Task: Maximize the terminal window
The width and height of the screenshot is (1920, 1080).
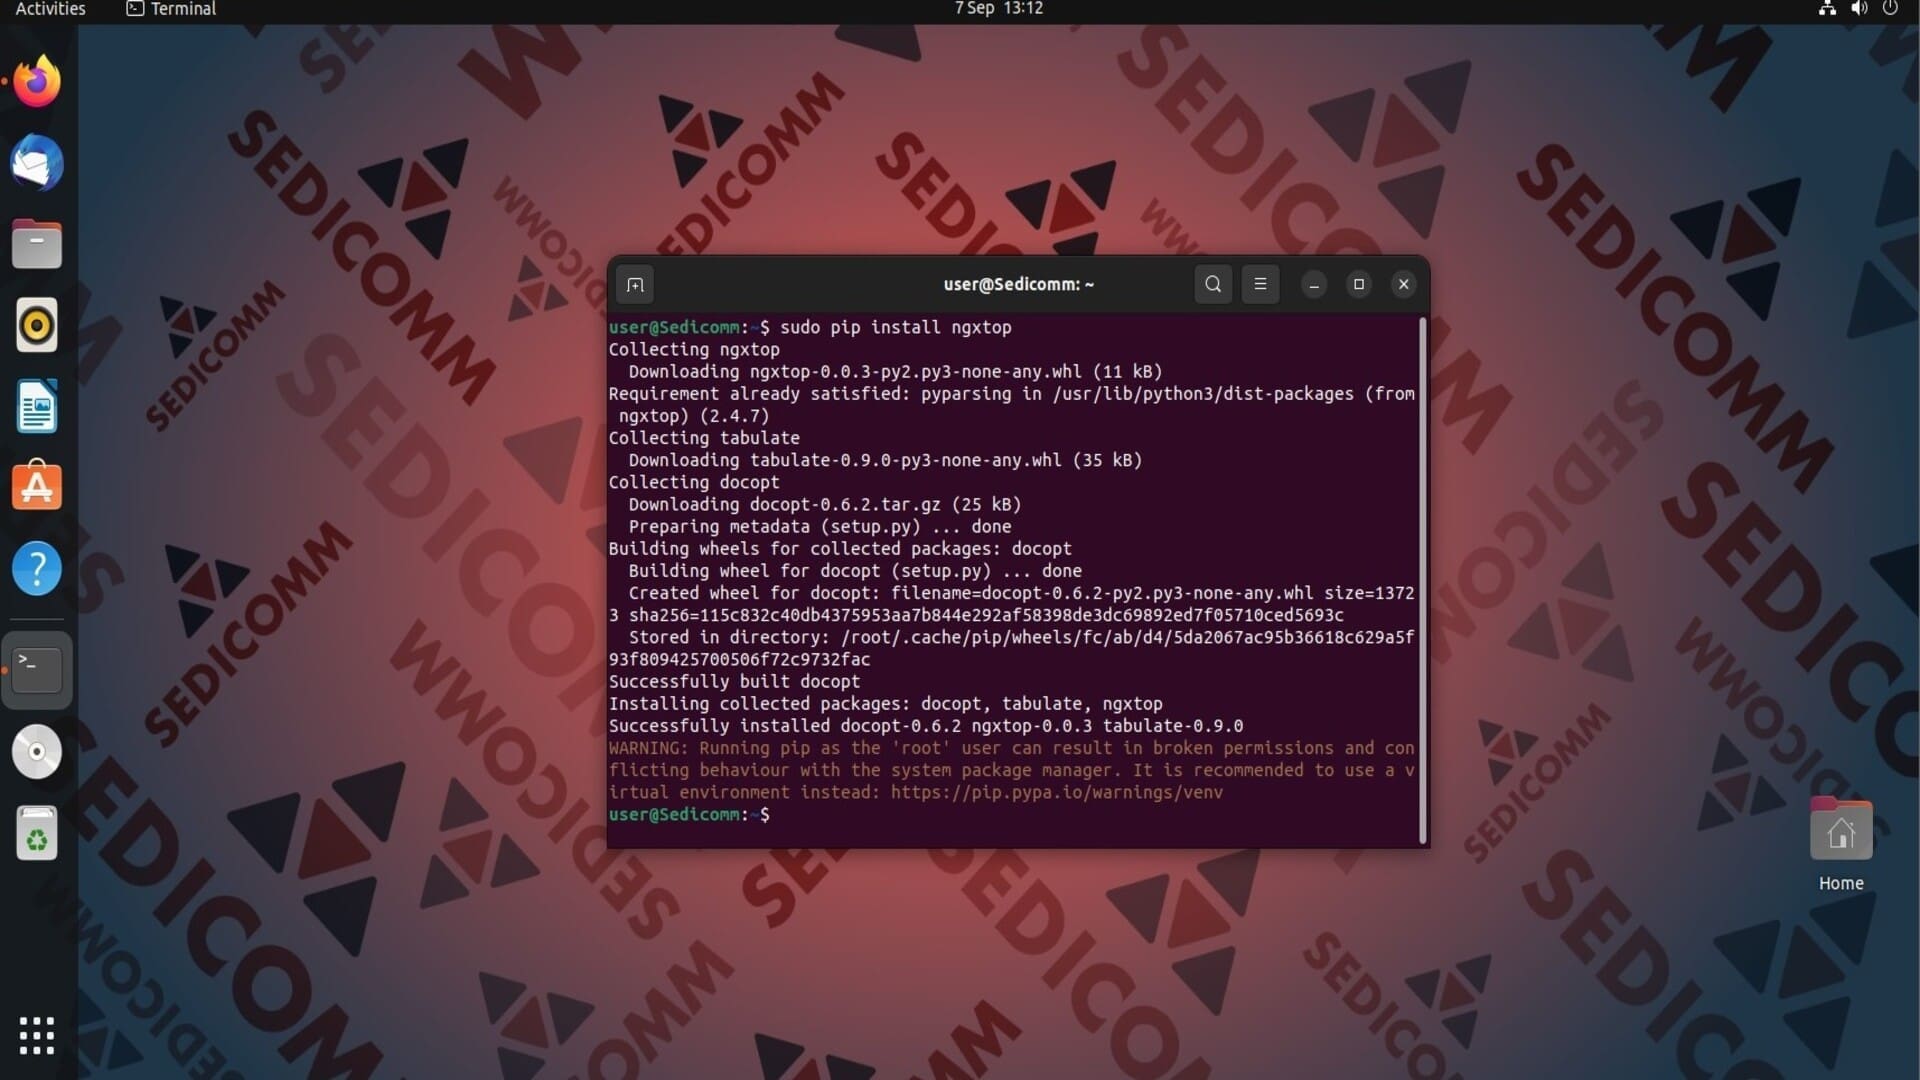Action: [x=1359, y=284]
